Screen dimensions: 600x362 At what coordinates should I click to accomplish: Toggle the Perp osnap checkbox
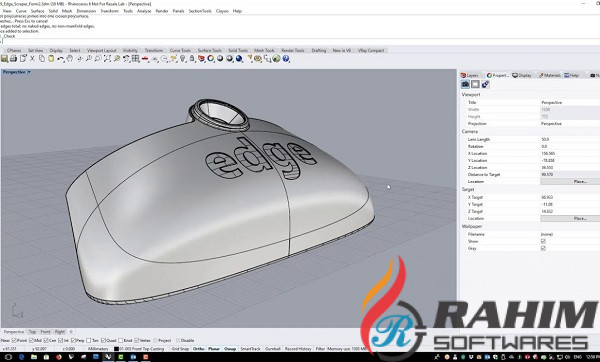73,340
